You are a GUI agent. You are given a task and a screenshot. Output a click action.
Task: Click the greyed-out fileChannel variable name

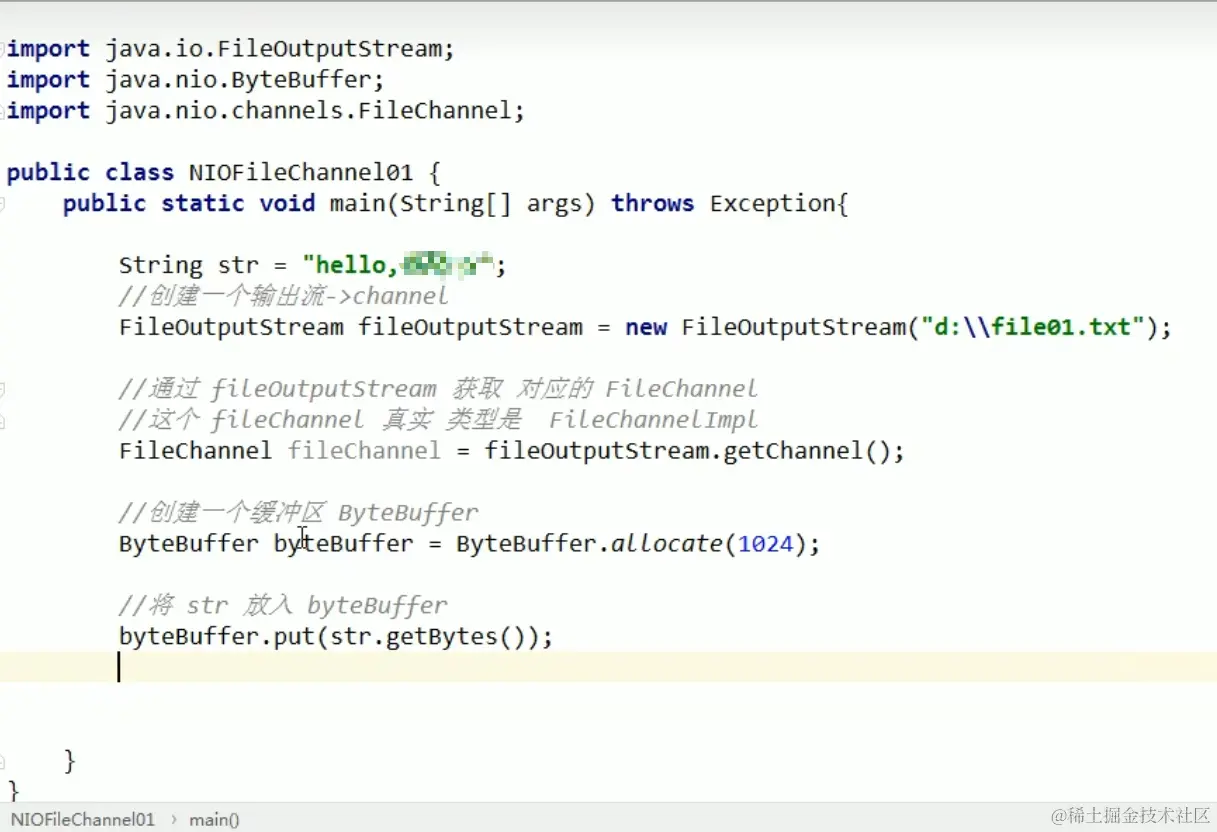click(x=364, y=451)
